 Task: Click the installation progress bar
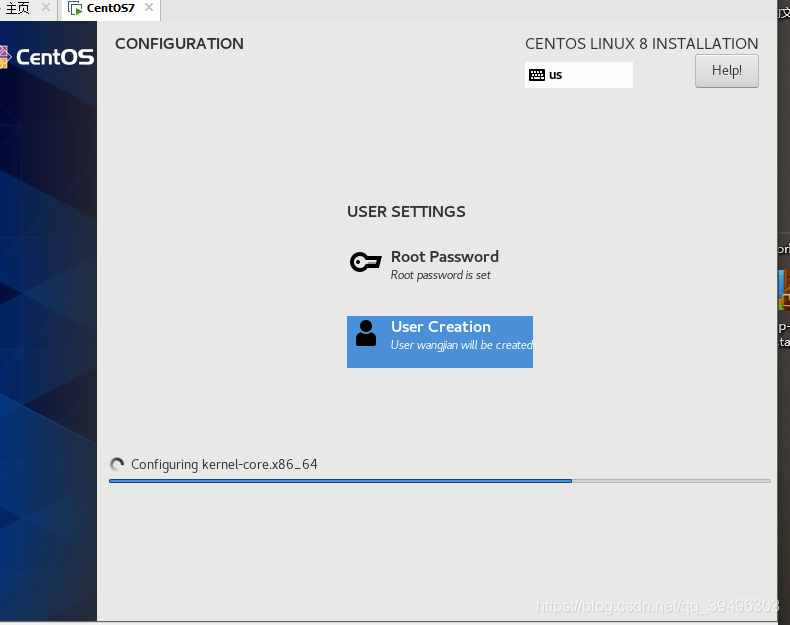coord(439,481)
